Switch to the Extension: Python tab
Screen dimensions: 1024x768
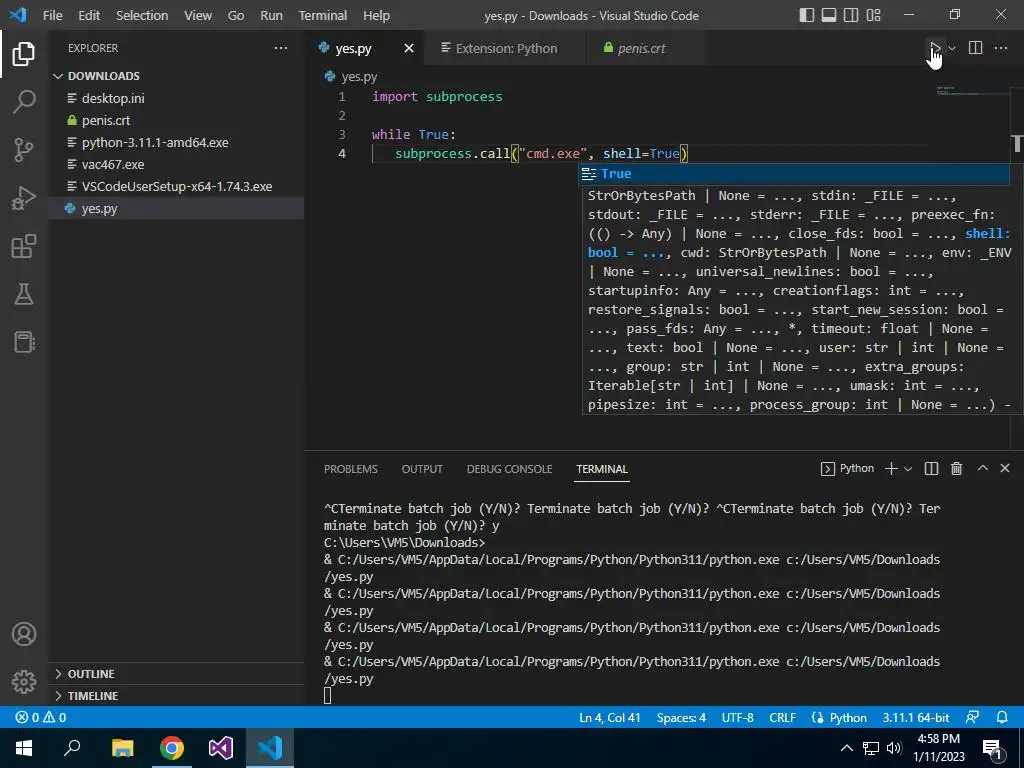505,48
